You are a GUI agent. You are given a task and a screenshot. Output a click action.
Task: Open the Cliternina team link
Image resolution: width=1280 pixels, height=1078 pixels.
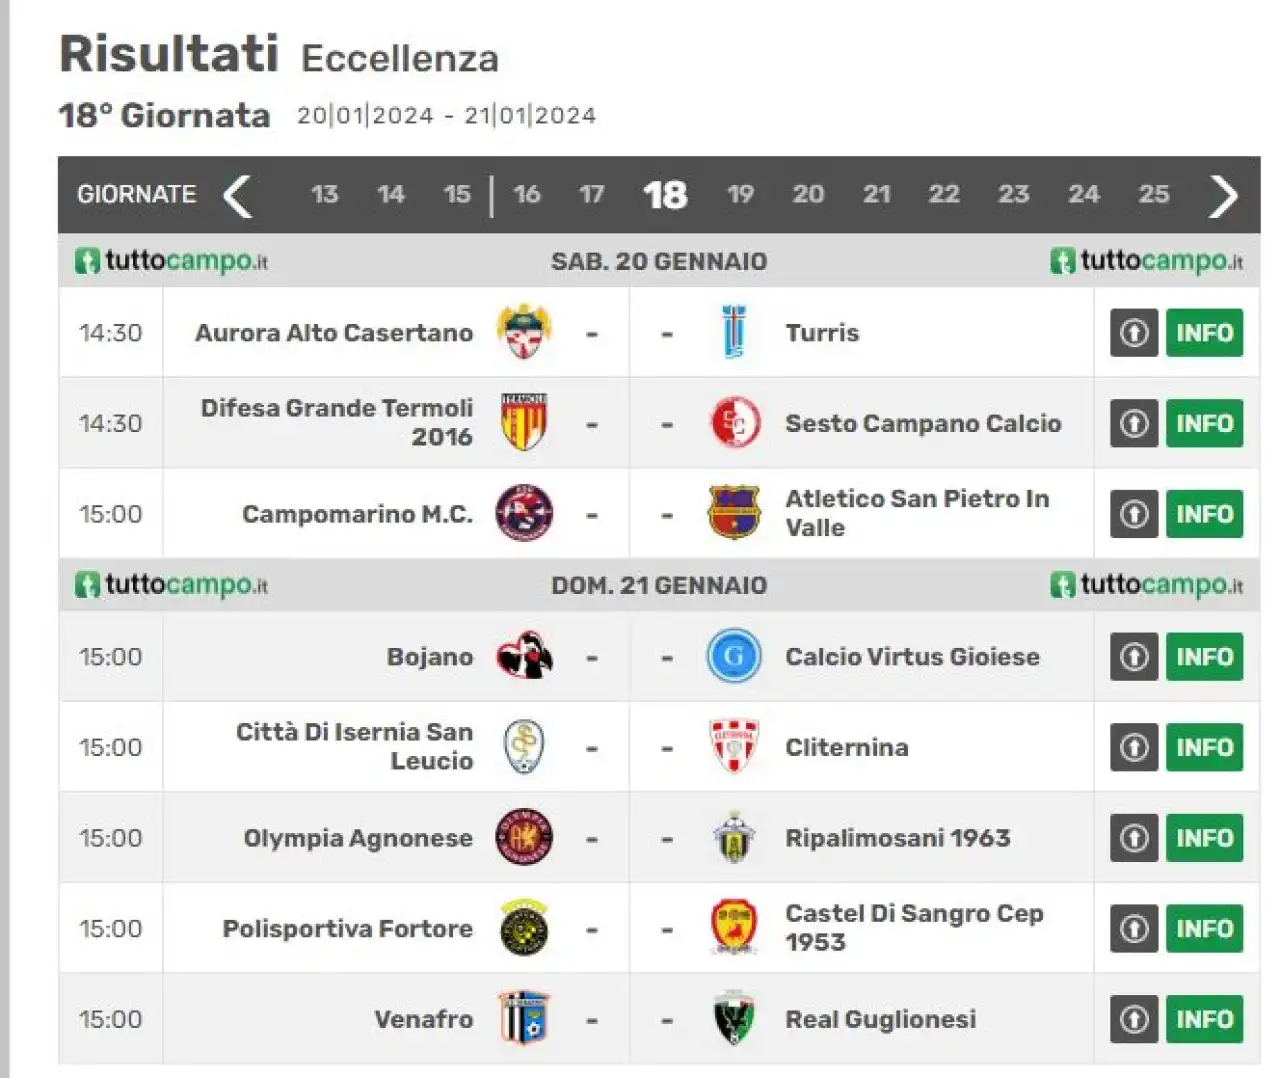pyautogui.click(x=846, y=747)
